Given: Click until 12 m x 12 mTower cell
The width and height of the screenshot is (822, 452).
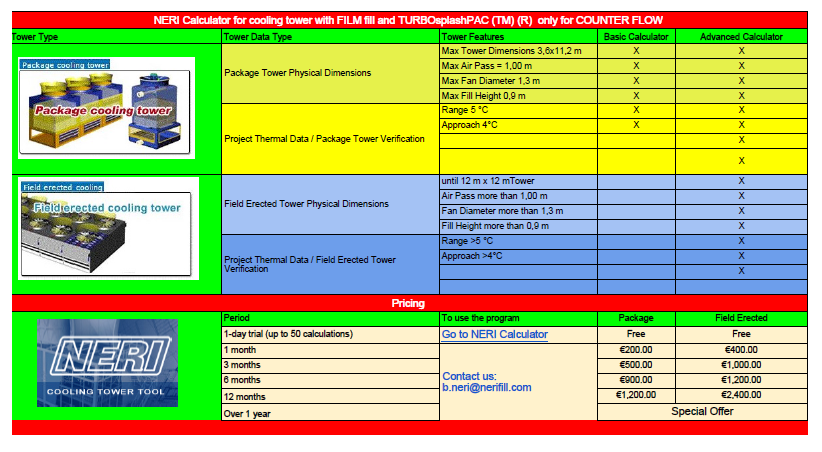Looking at the screenshot, I should [518, 181].
